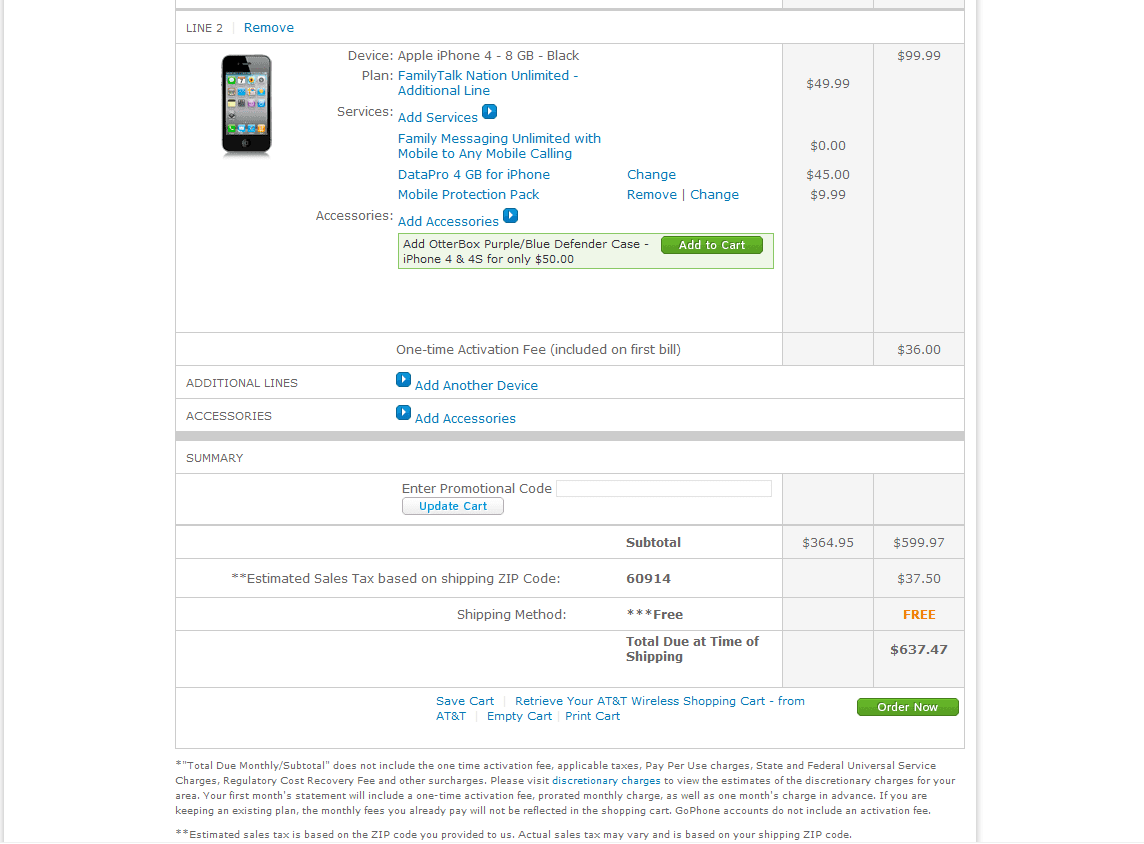
Task: Open the discretionary charges link
Action: [606, 781]
